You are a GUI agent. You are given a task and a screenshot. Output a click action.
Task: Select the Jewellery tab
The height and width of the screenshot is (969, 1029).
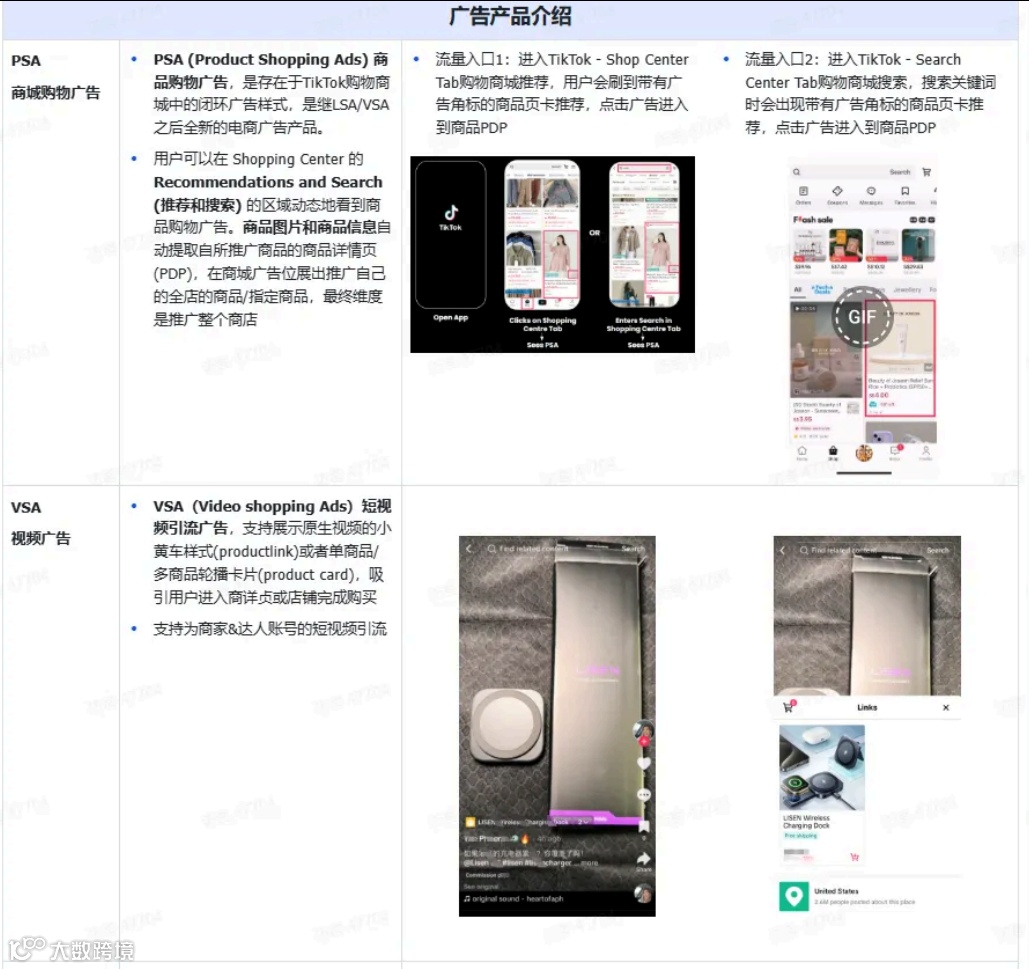tap(907, 289)
